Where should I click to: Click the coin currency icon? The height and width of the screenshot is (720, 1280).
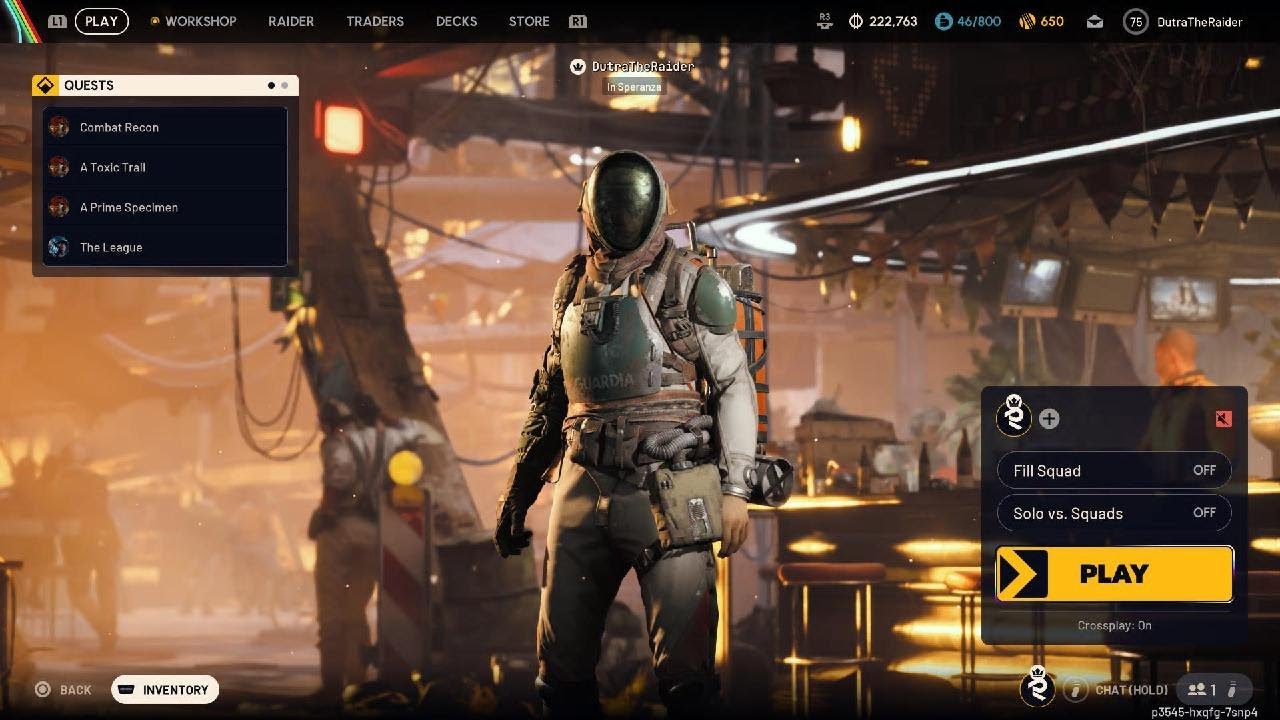click(x=856, y=21)
